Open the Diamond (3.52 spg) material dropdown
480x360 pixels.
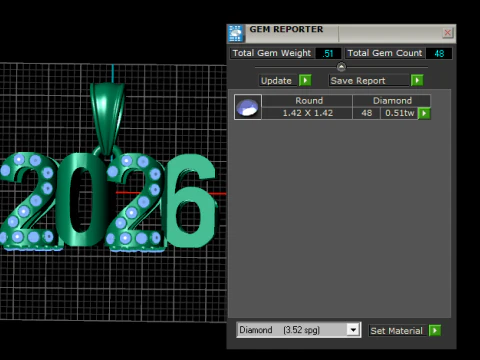pyautogui.click(x=353, y=330)
